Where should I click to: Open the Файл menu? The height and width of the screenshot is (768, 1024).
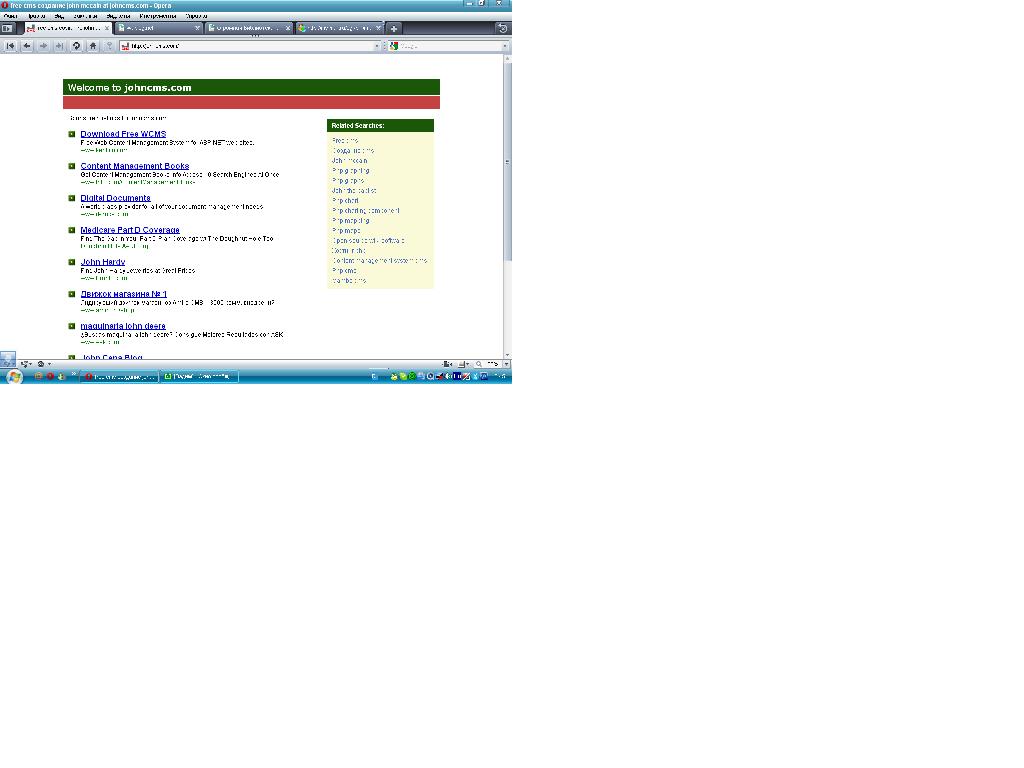pos(10,16)
